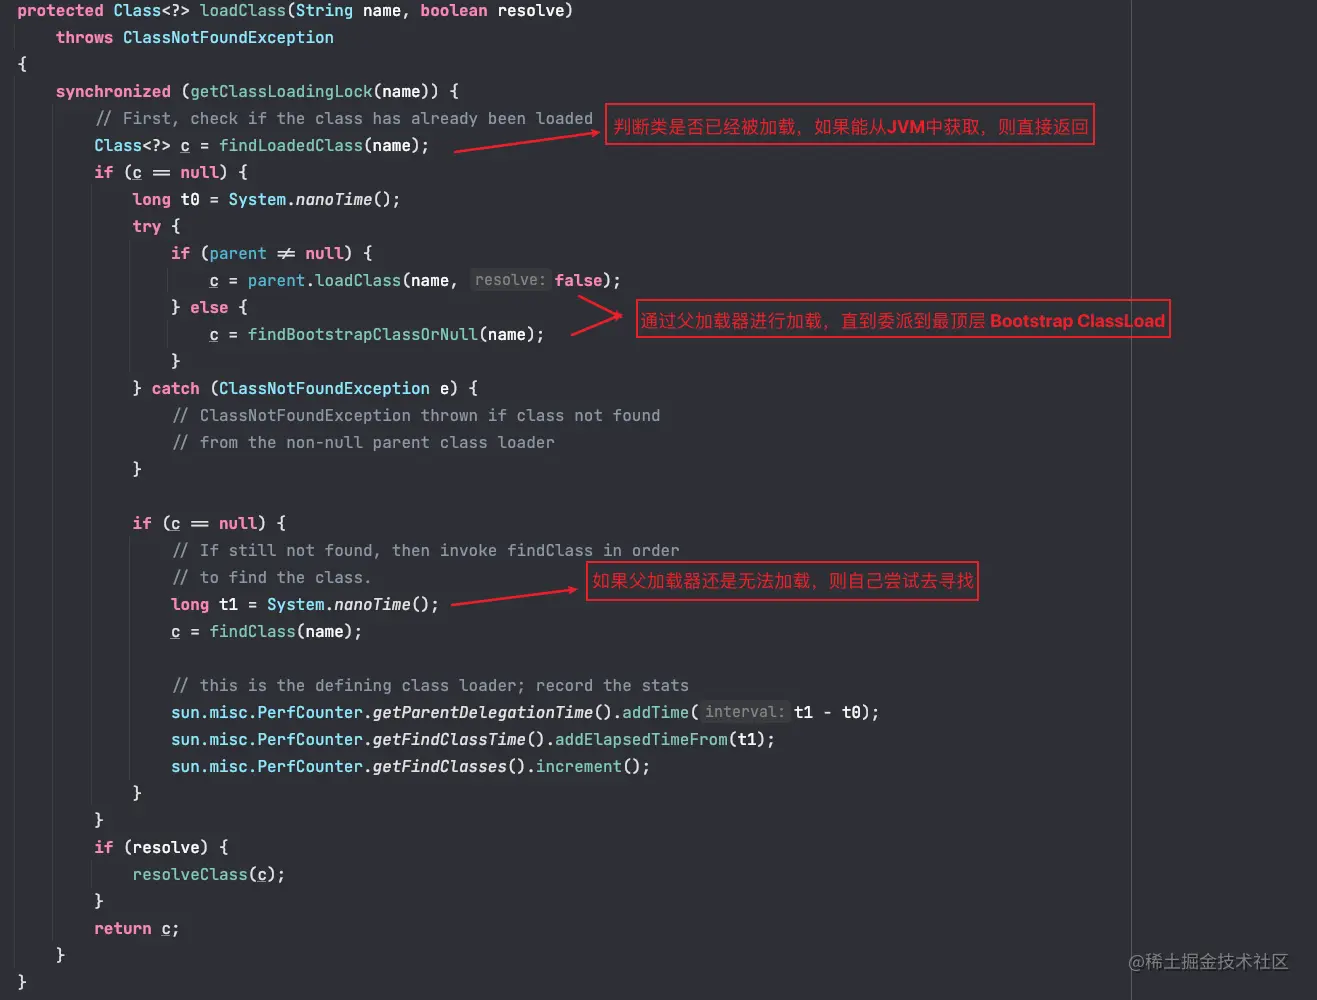This screenshot has height=1000, width=1317.
Task: Click the "return" keyword
Action: (123, 929)
